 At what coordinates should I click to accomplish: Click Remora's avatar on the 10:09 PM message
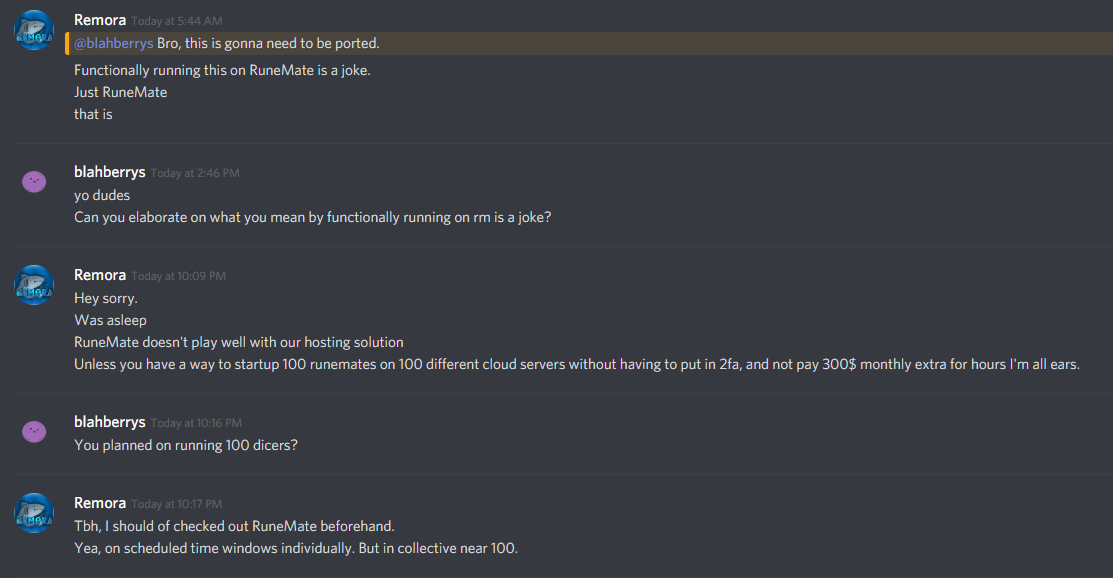[34, 285]
